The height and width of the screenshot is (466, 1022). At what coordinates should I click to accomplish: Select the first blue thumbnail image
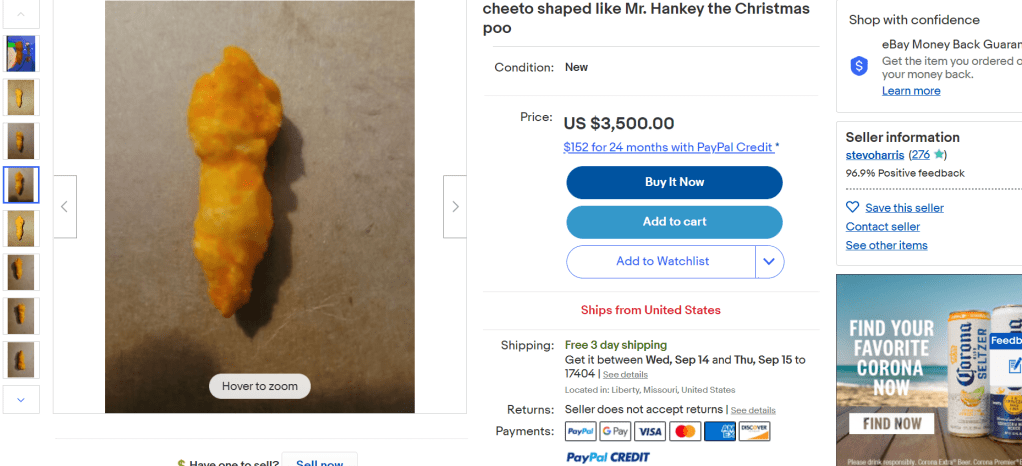(x=21, y=54)
